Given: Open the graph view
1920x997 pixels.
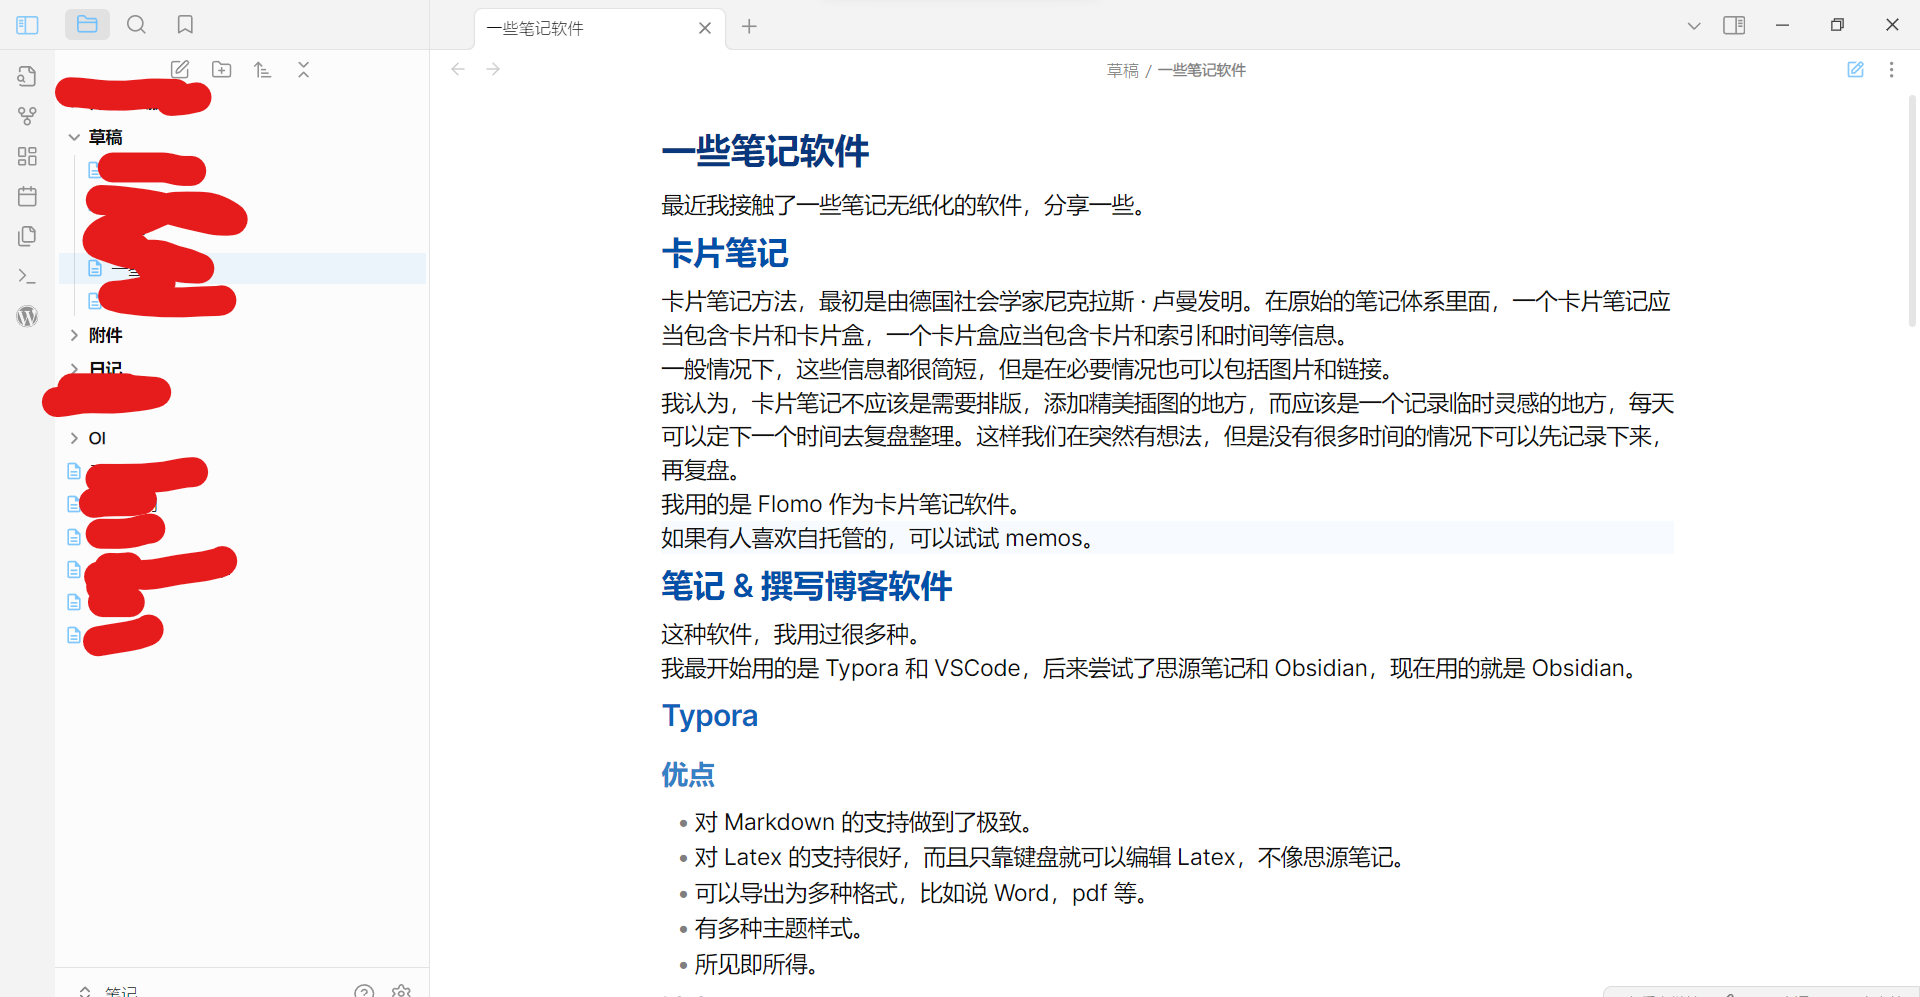Looking at the screenshot, I should click(27, 115).
